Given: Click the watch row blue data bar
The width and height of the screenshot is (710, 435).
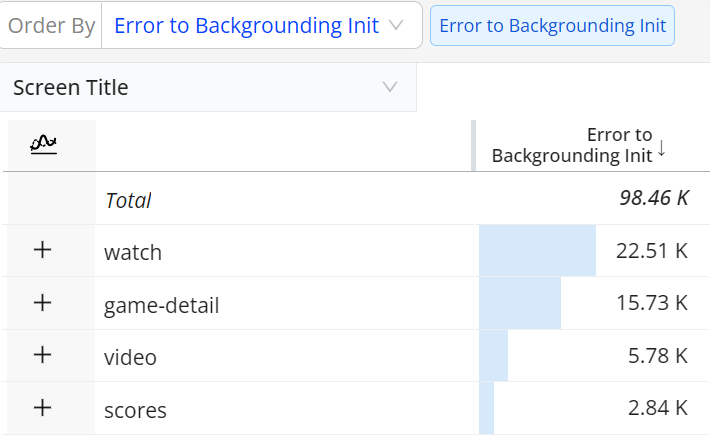Looking at the screenshot, I should (x=537, y=251).
